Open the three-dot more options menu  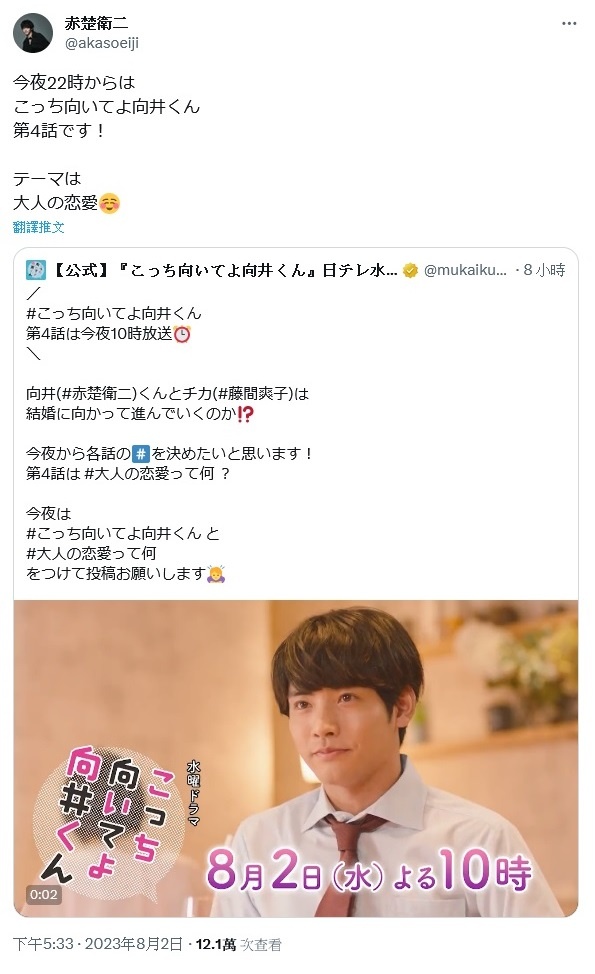[568, 24]
